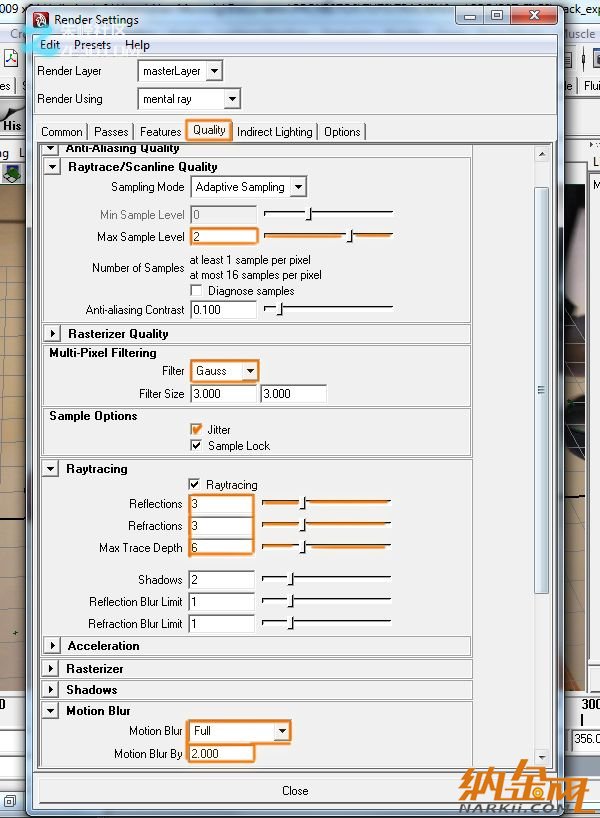Open the Presets menu
The width and height of the screenshot is (600, 818).
point(92,45)
